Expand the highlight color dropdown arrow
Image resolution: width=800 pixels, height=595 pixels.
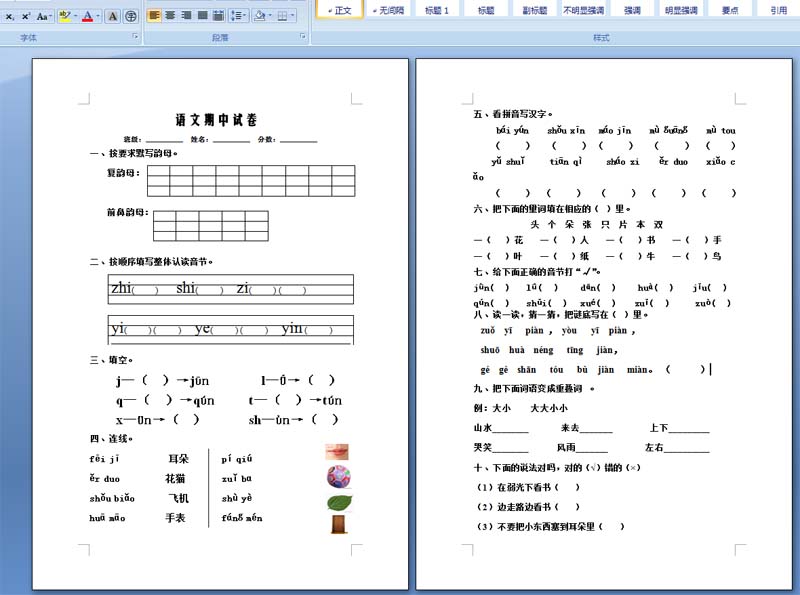[x=76, y=16]
